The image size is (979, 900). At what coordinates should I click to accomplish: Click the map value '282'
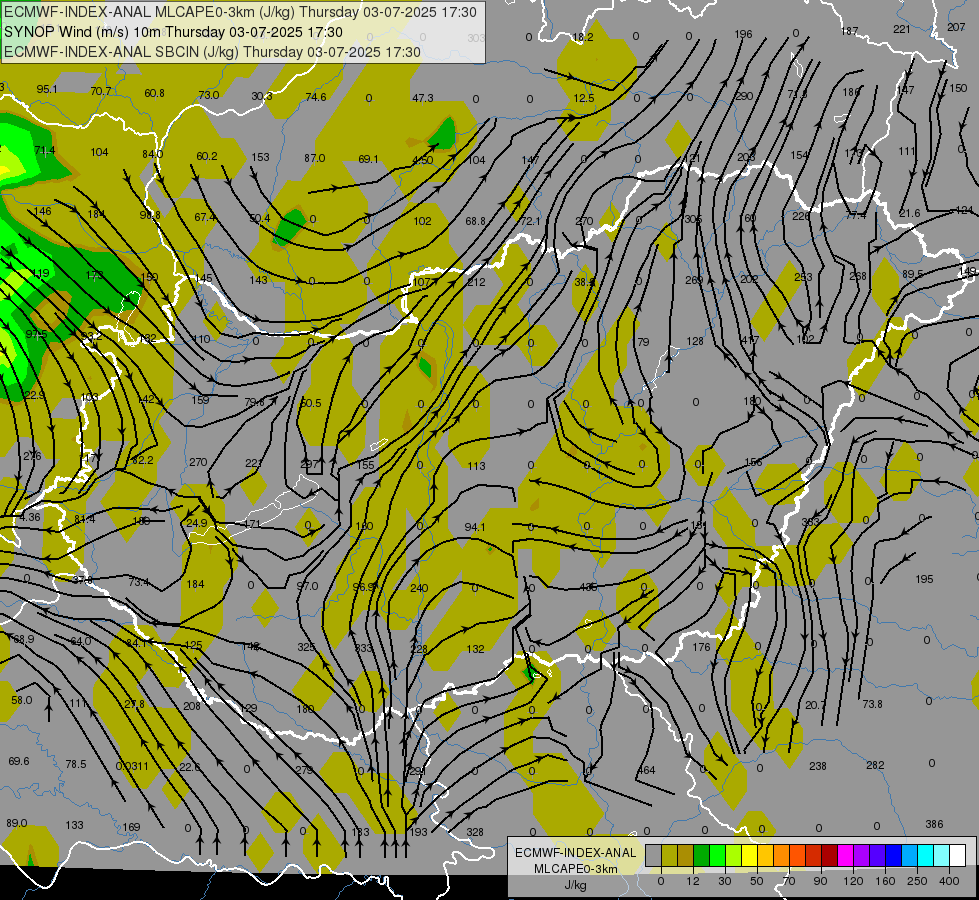tap(875, 765)
